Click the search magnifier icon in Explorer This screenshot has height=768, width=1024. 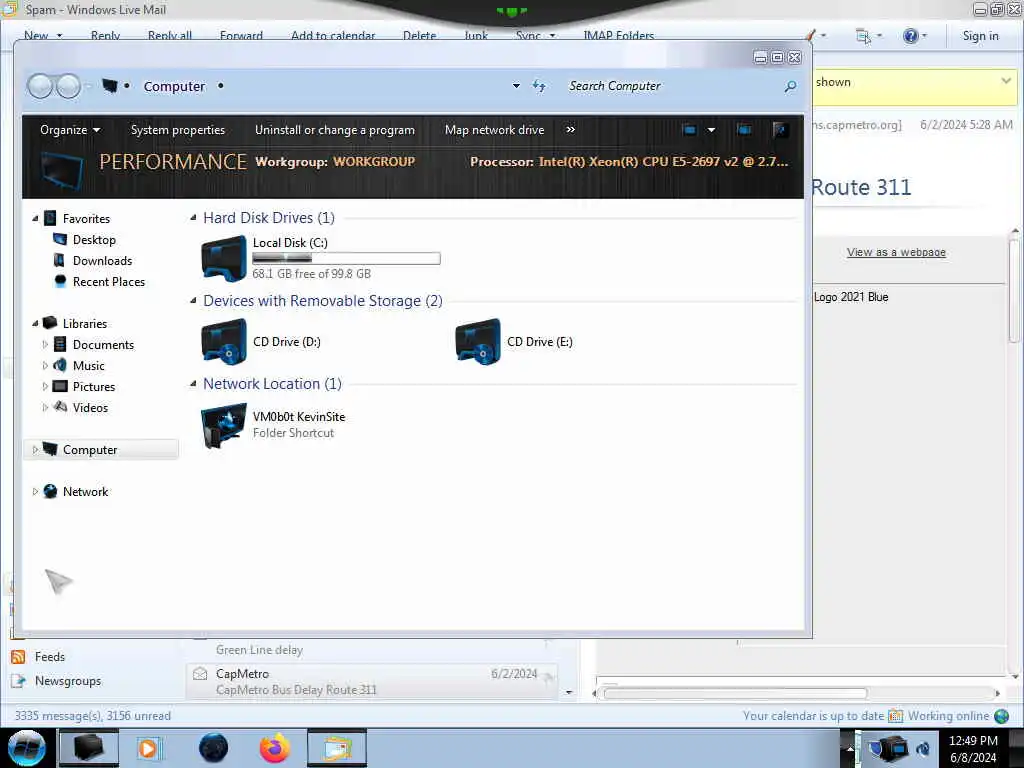[x=790, y=86]
